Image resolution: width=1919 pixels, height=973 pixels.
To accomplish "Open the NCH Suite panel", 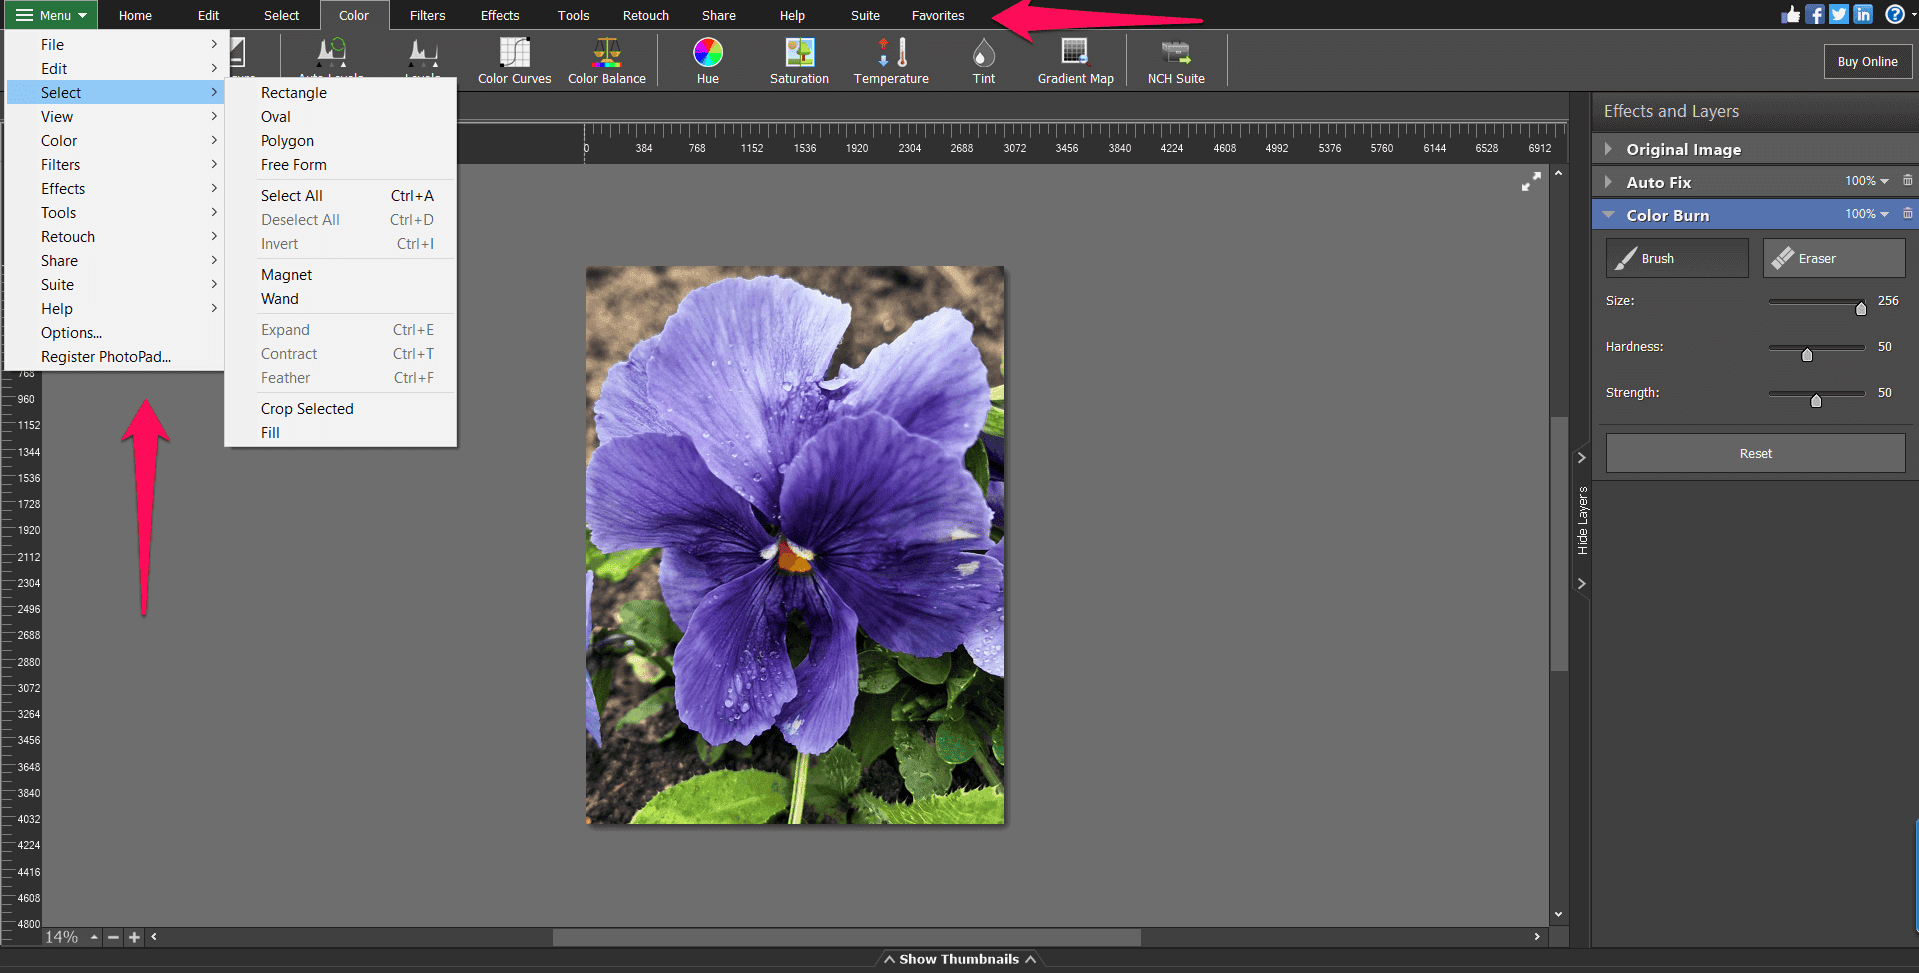I will click(1175, 60).
